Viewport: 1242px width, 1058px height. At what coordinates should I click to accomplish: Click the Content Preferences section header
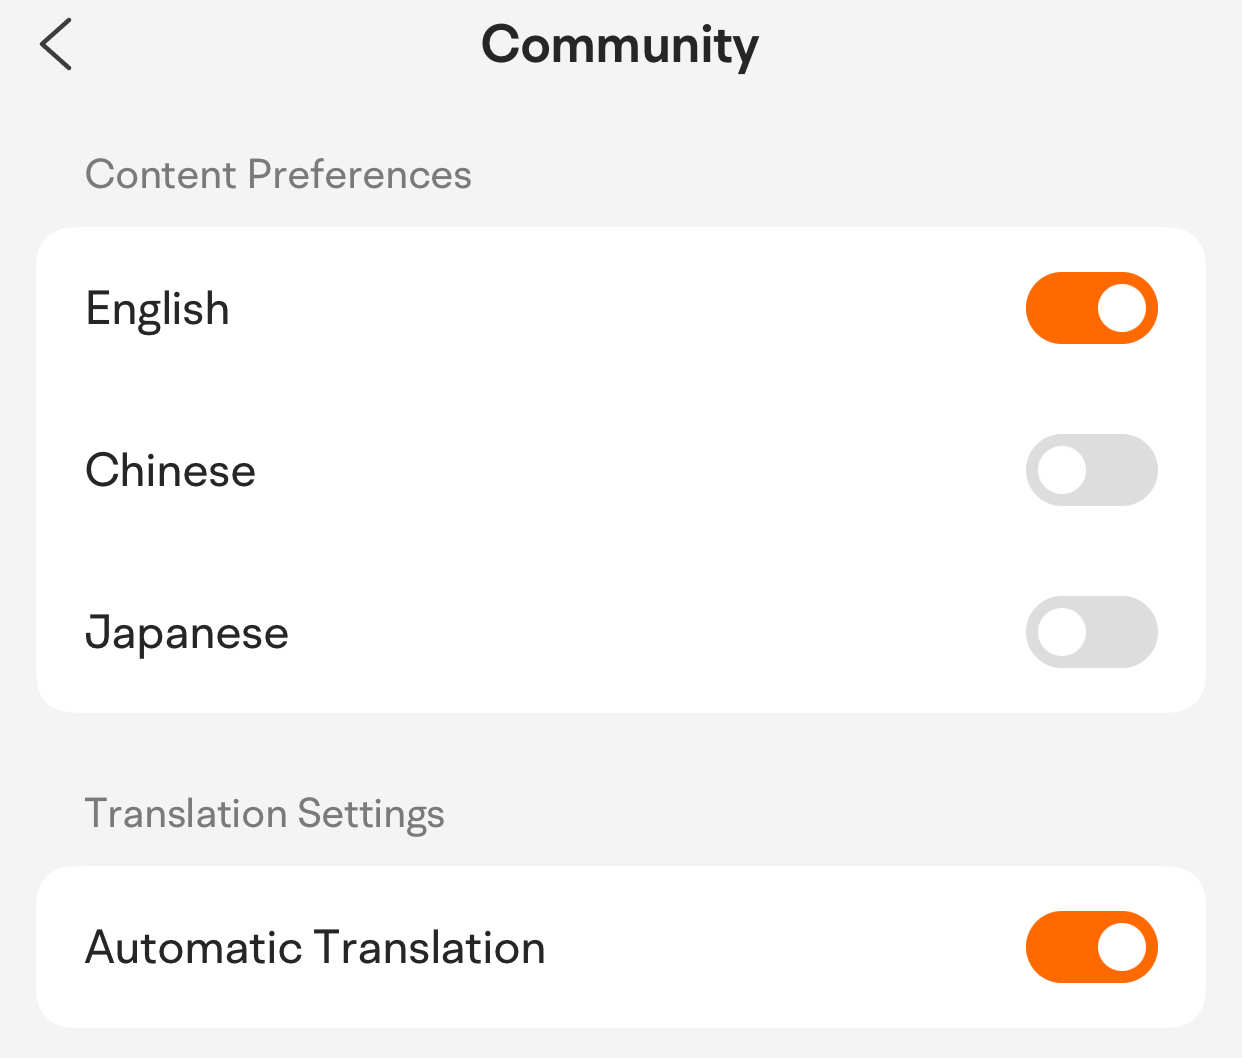pyautogui.click(x=278, y=175)
